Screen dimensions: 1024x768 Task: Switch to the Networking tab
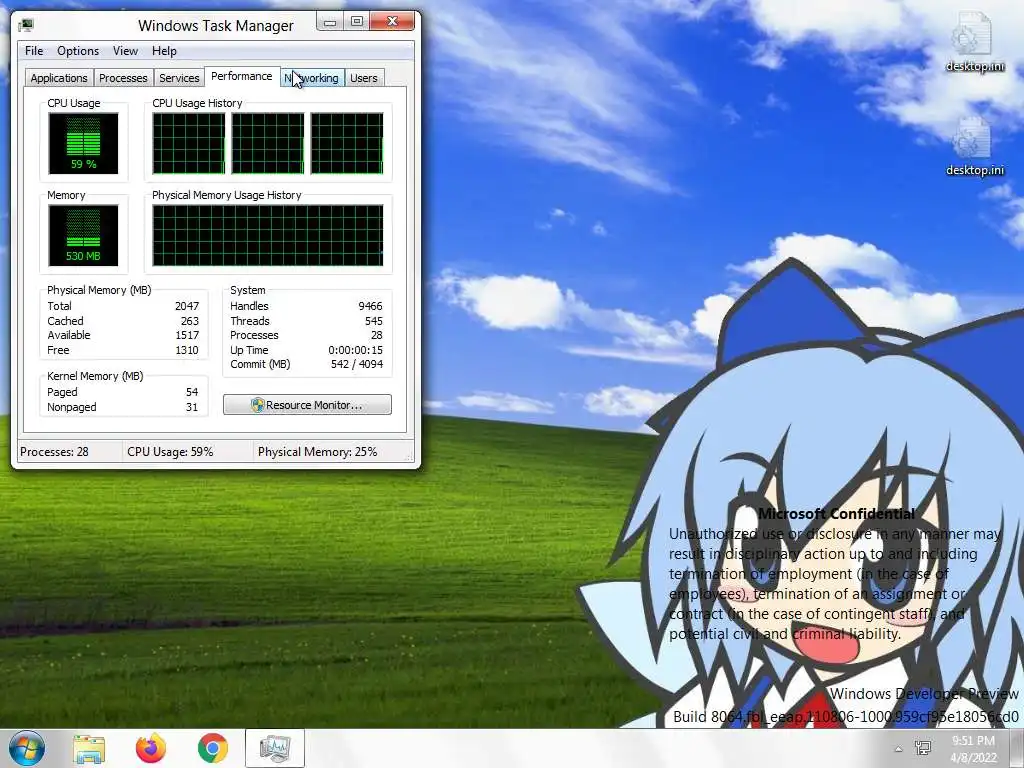point(312,78)
